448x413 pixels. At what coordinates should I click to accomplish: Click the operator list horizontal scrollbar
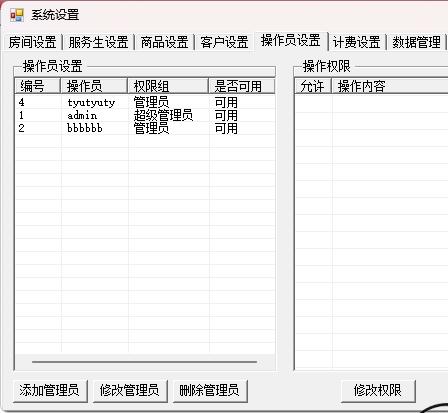(x=144, y=362)
